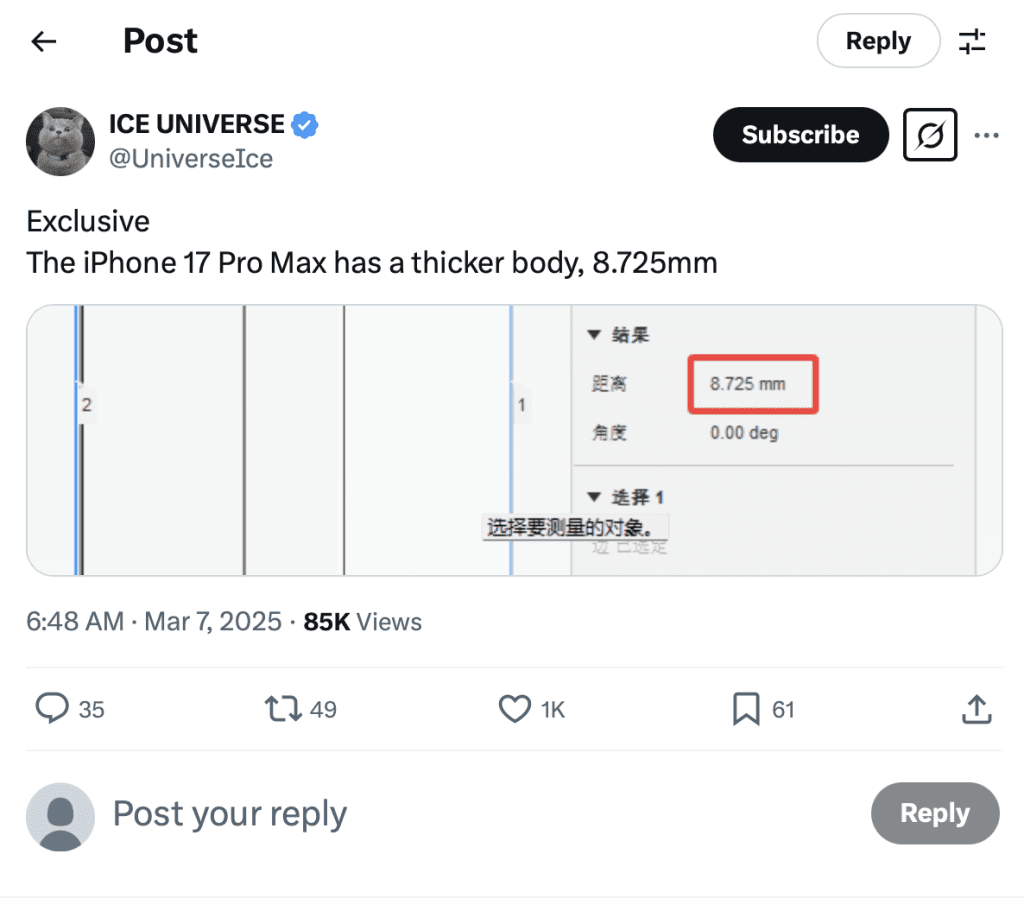This screenshot has width=1024, height=898.
Task: Open the post filter settings icon
Action: pos(972,41)
